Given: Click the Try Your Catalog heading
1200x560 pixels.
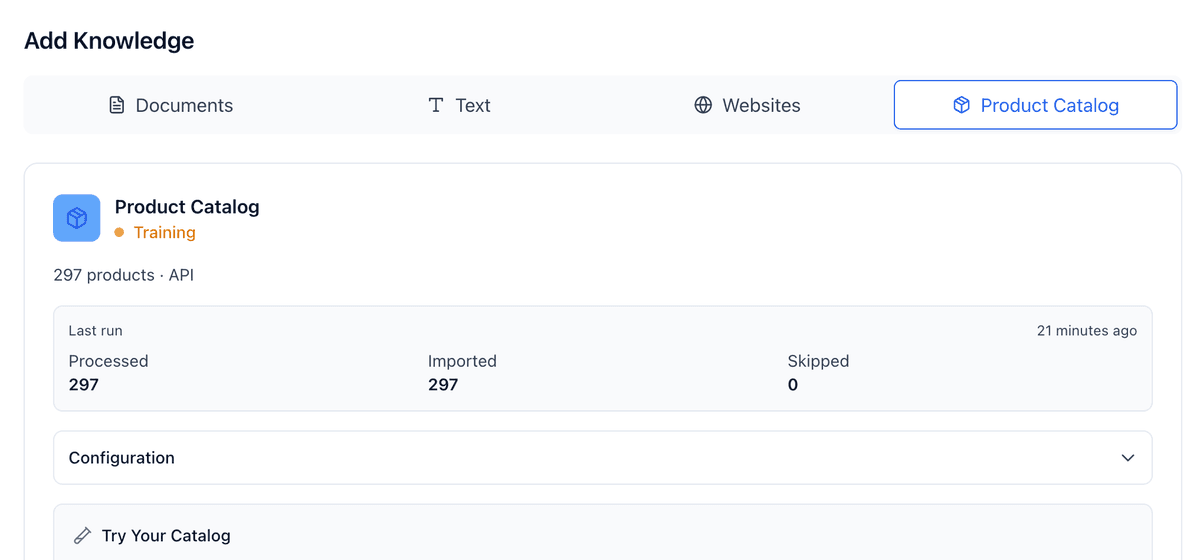Looking at the screenshot, I should pos(166,536).
